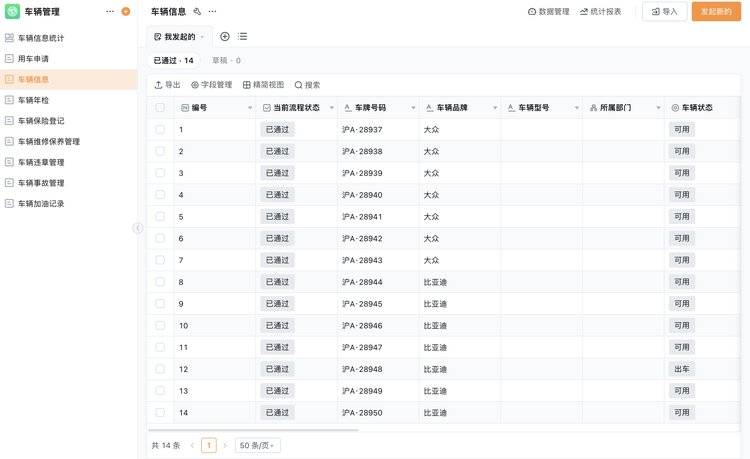This screenshot has width=750, height=459.
Task: Expand the 编号 column header dropdown
Action: tap(250, 107)
